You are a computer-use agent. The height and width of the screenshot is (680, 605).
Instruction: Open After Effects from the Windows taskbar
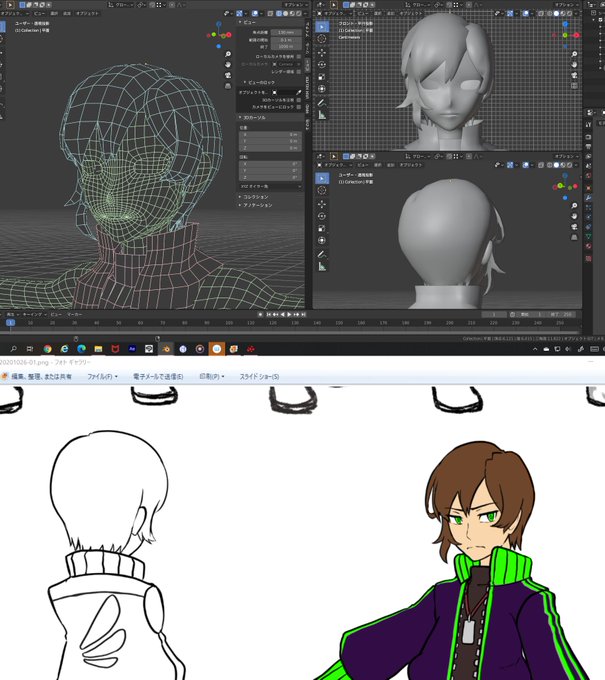pyautogui.click(x=132, y=349)
